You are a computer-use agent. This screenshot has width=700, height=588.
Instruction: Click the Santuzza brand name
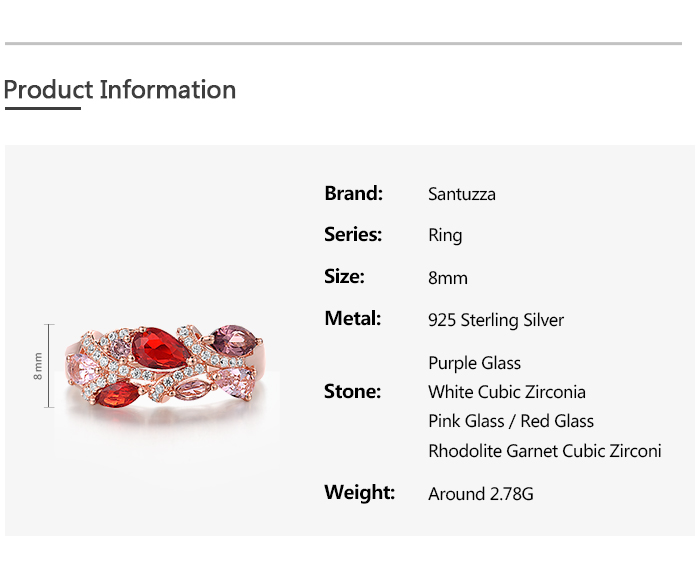coord(461,194)
